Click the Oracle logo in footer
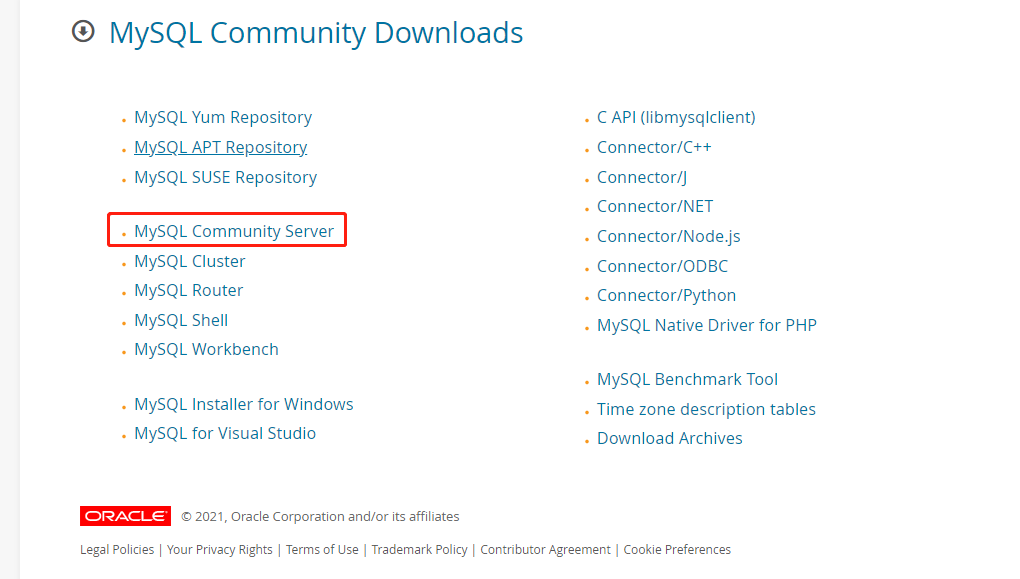1020x579 pixels. 126,516
